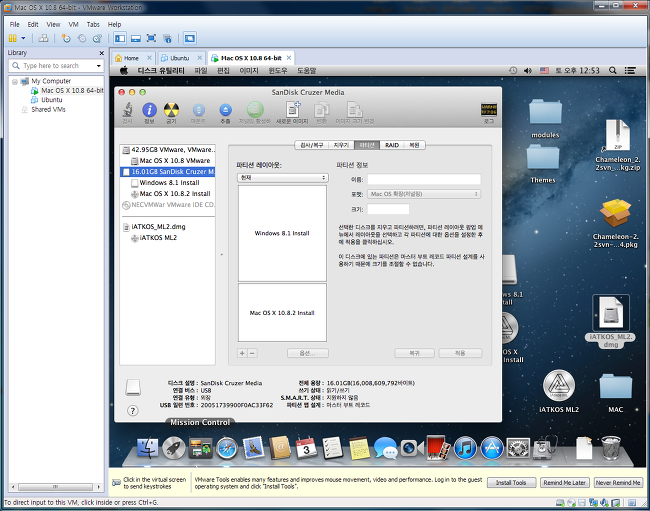This screenshot has width=650, height=511.
Task: Open the partition layout dropdown
Action: point(283,177)
